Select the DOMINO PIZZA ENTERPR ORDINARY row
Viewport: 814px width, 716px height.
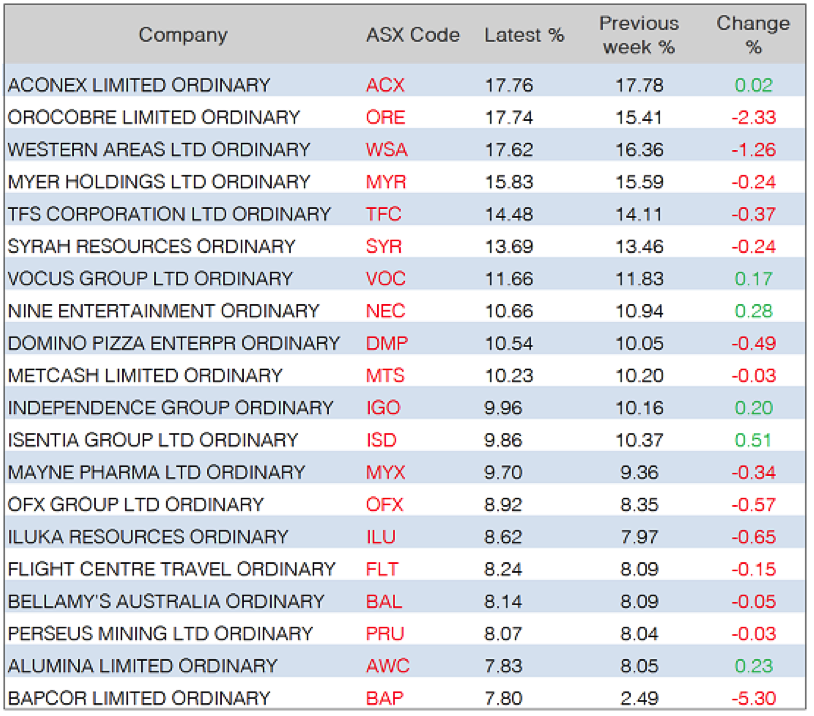tap(174, 343)
